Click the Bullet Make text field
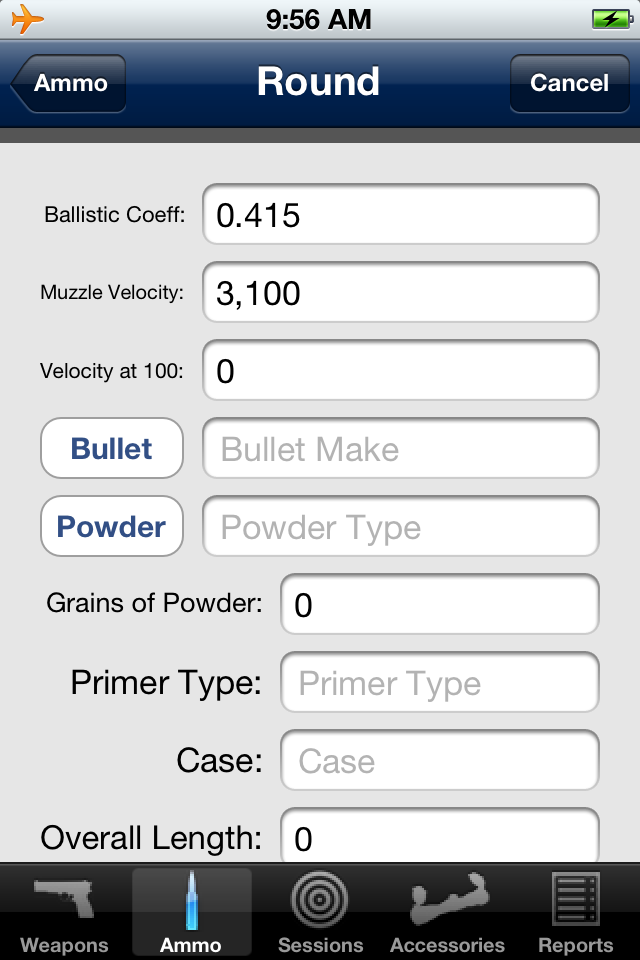Screen dimensions: 640x960 [400, 448]
